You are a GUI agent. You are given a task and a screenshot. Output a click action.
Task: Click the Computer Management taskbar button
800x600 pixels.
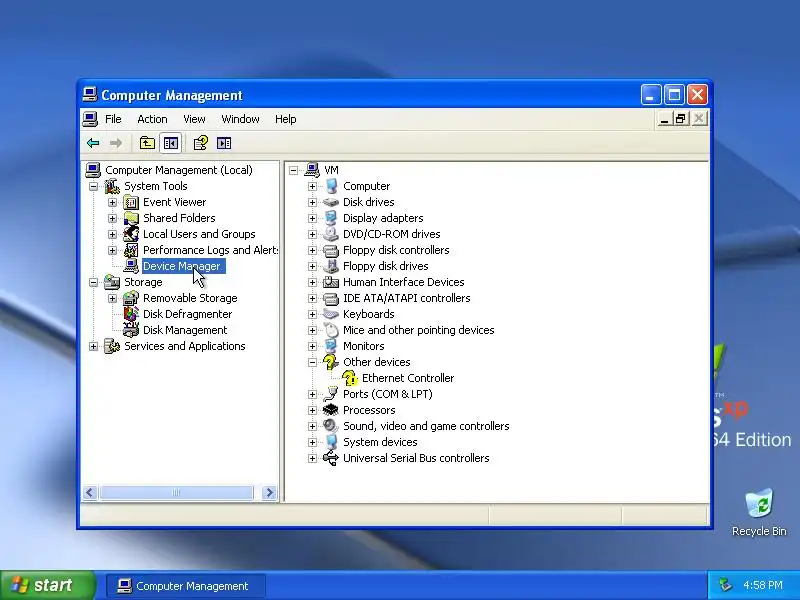186,586
